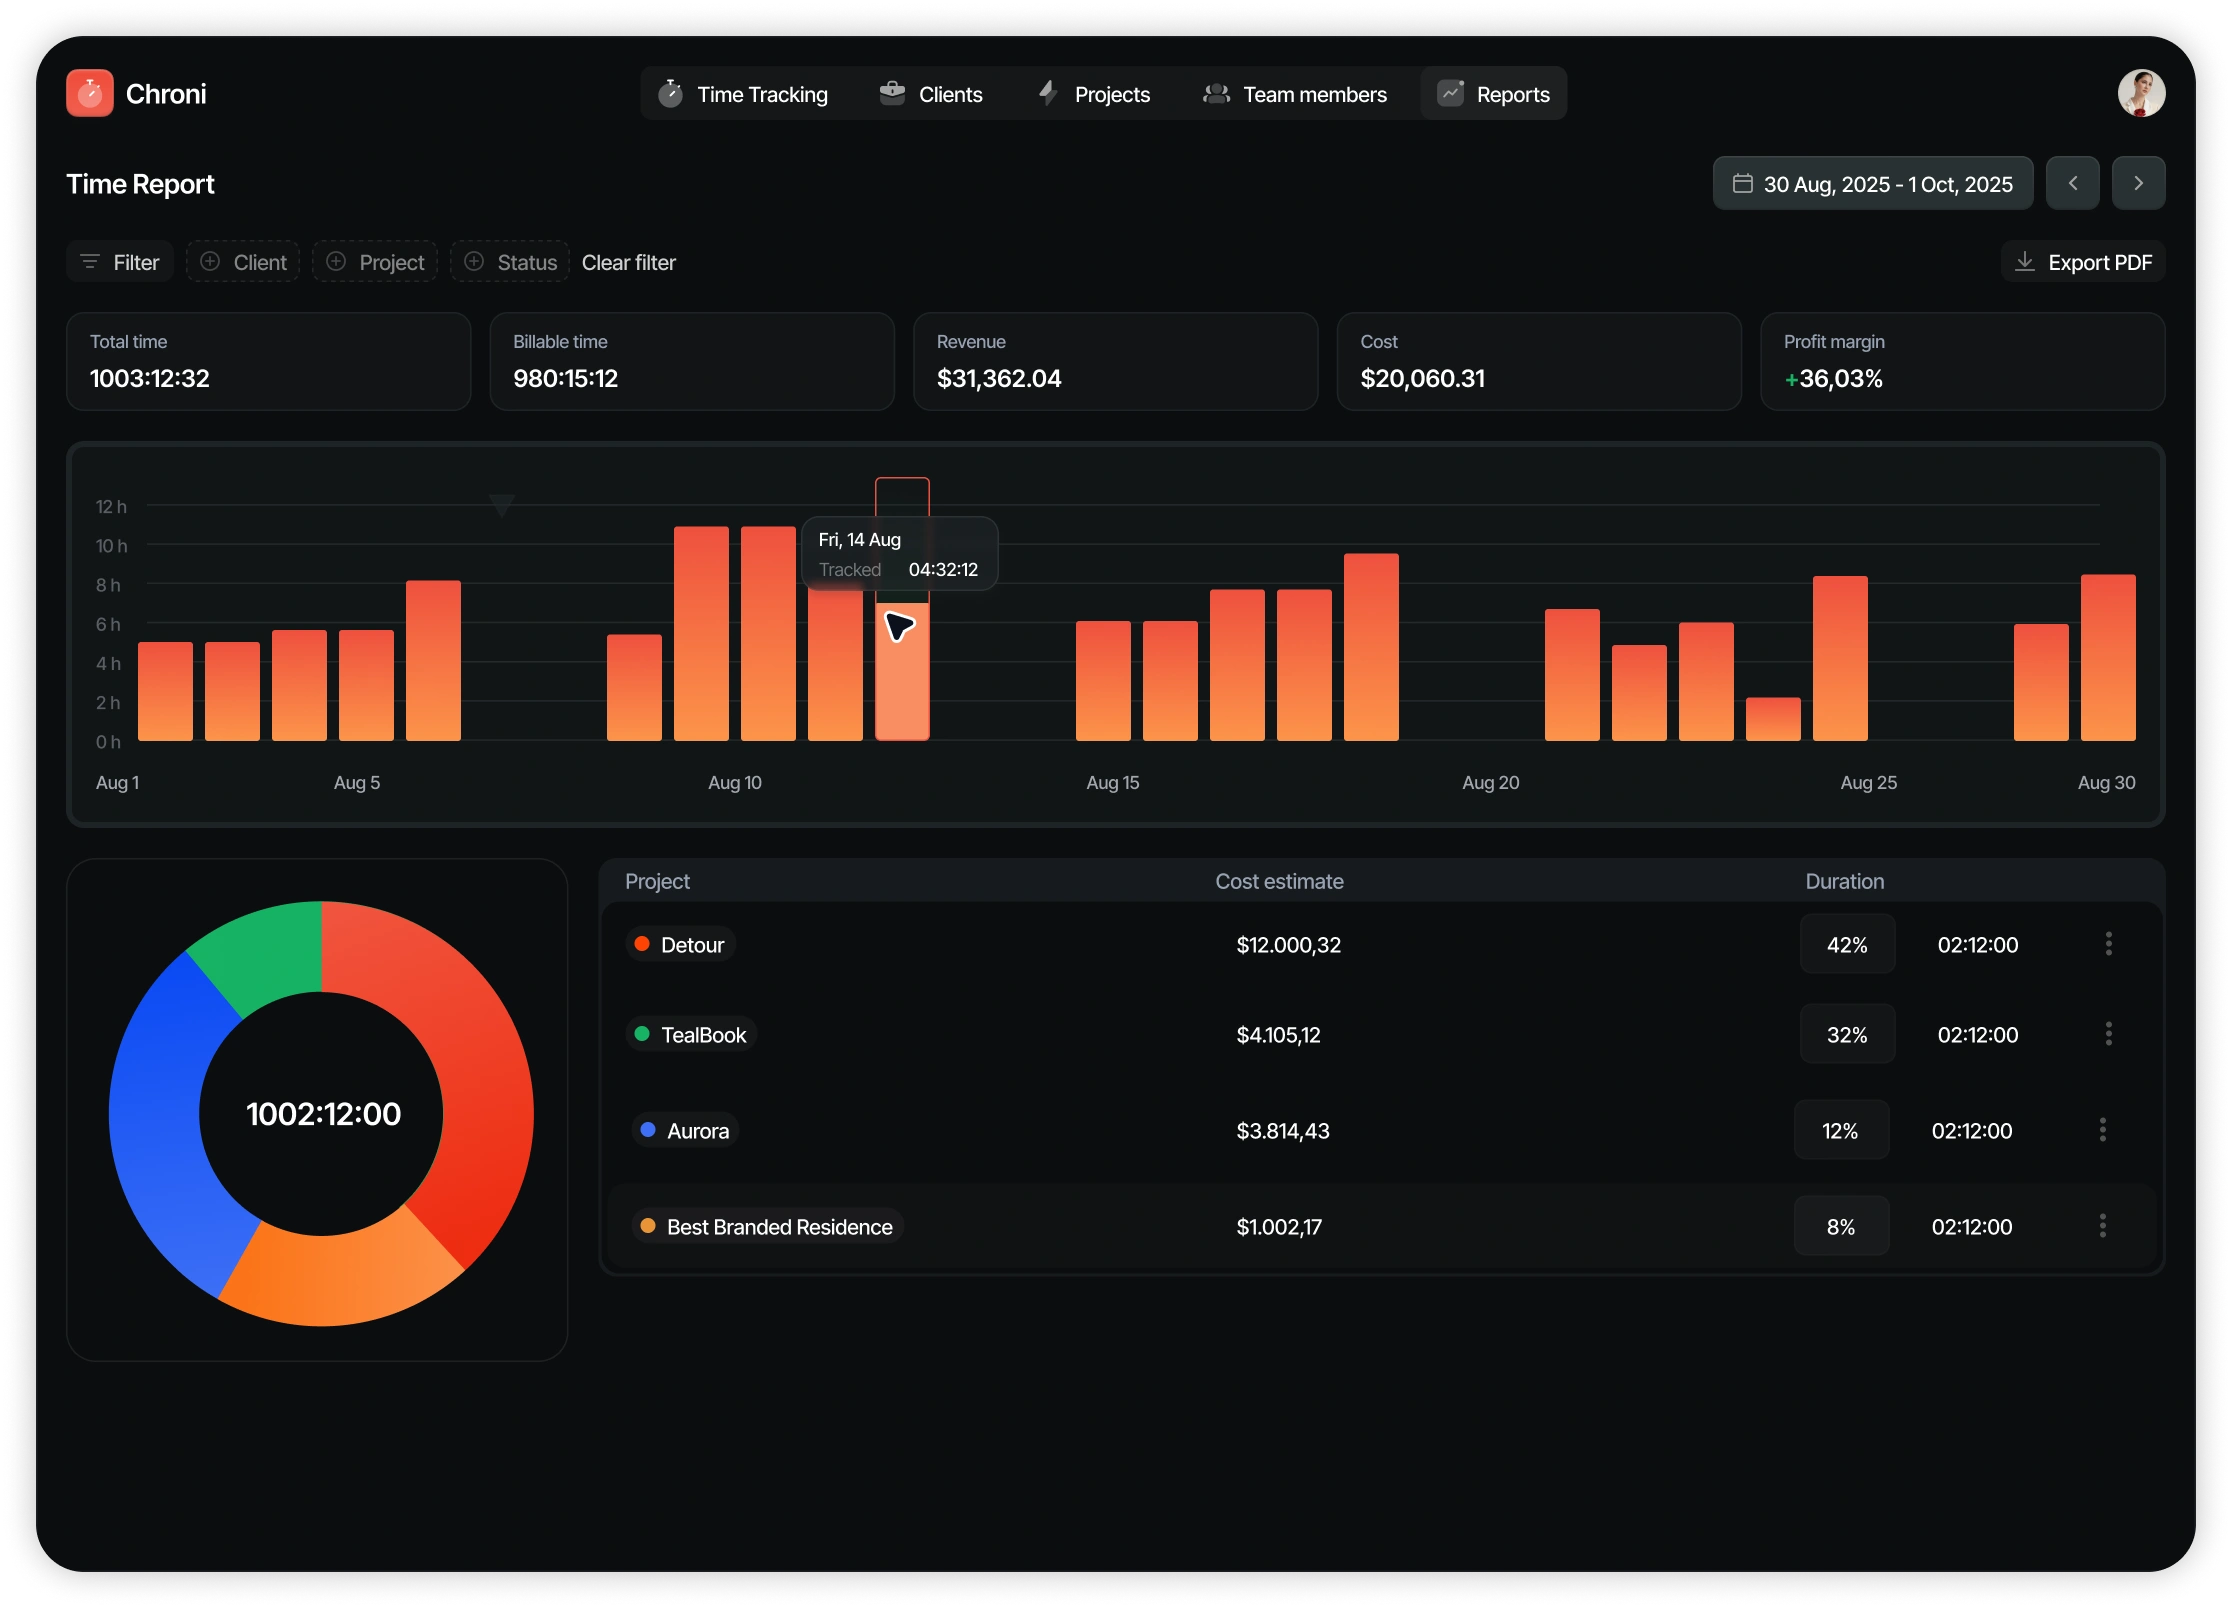Click Best Branded Residence row's more-options icon
The width and height of the screenshot is (2232, 1608).
click(x=2102, y=1226)
